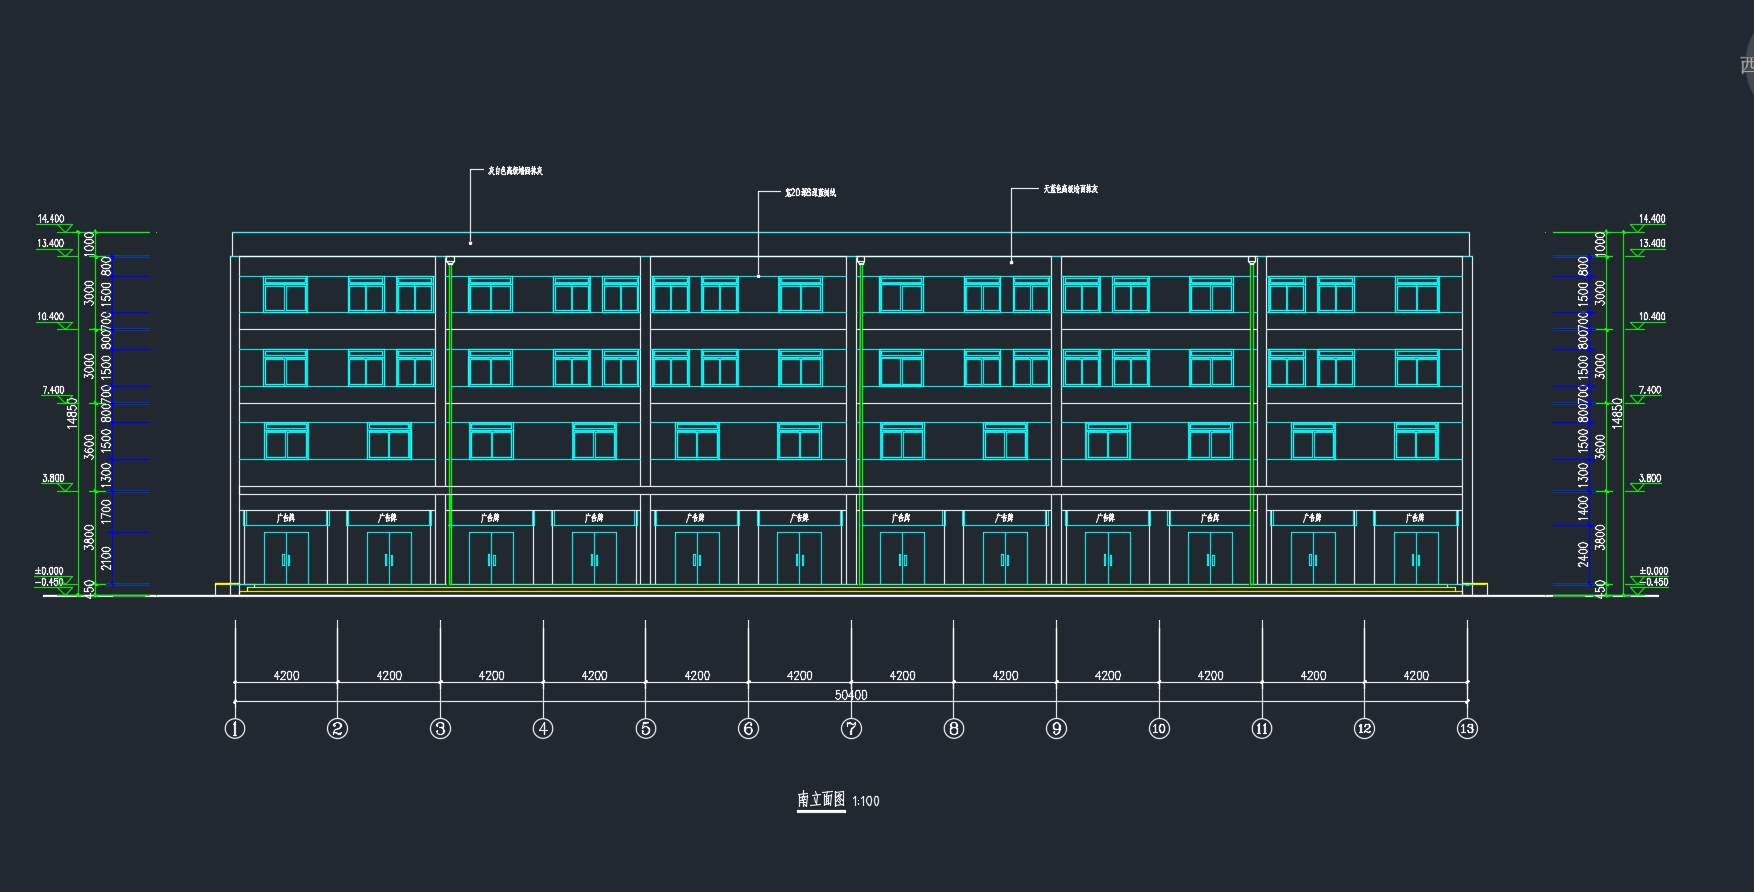Select the rightmost leader annotation text above the roof
Screen dimensions: 1754x892
[1070, 189]
